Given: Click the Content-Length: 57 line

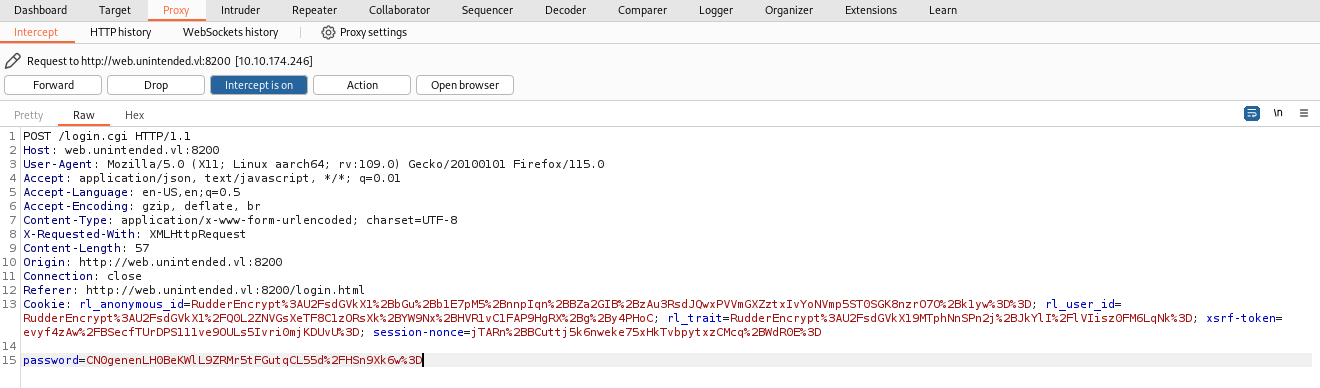Looking at the screenshot, I should [87, 248].
